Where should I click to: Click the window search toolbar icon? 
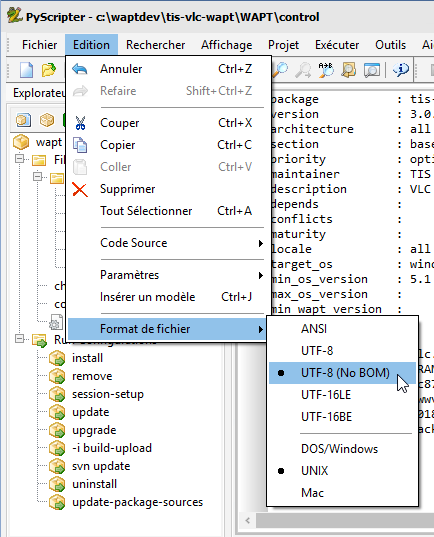point(372,70)
